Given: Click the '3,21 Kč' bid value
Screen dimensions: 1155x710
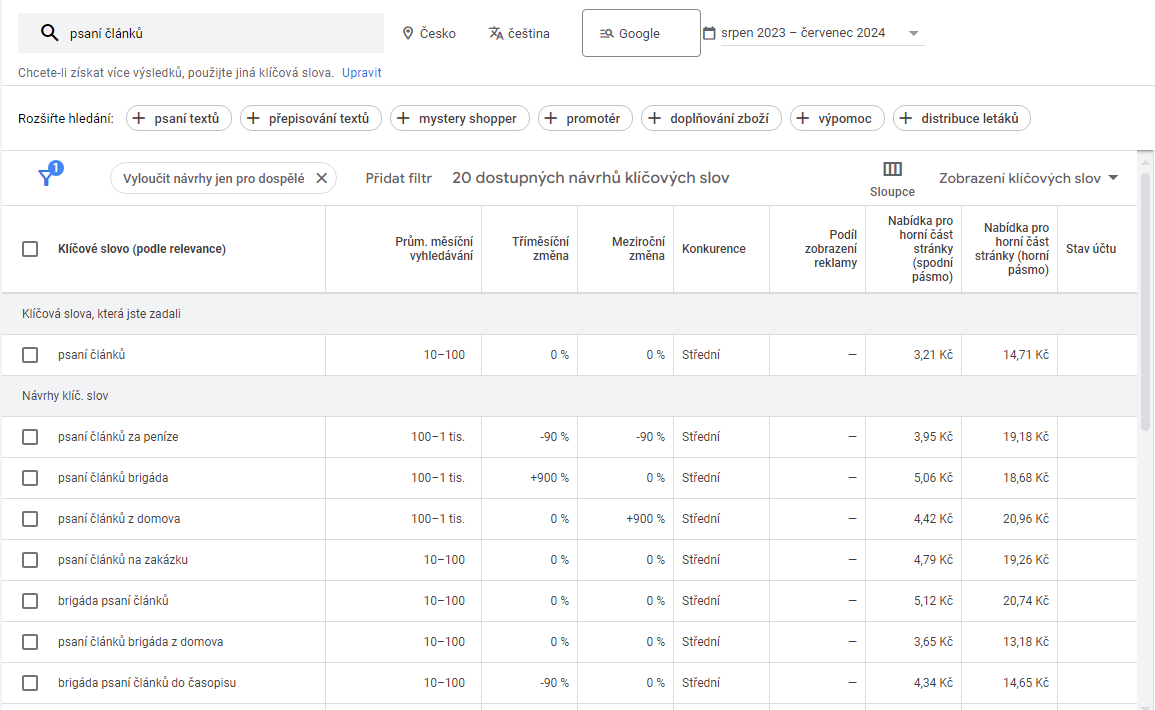Looking at the screenshot, I should tap(933, 355).
